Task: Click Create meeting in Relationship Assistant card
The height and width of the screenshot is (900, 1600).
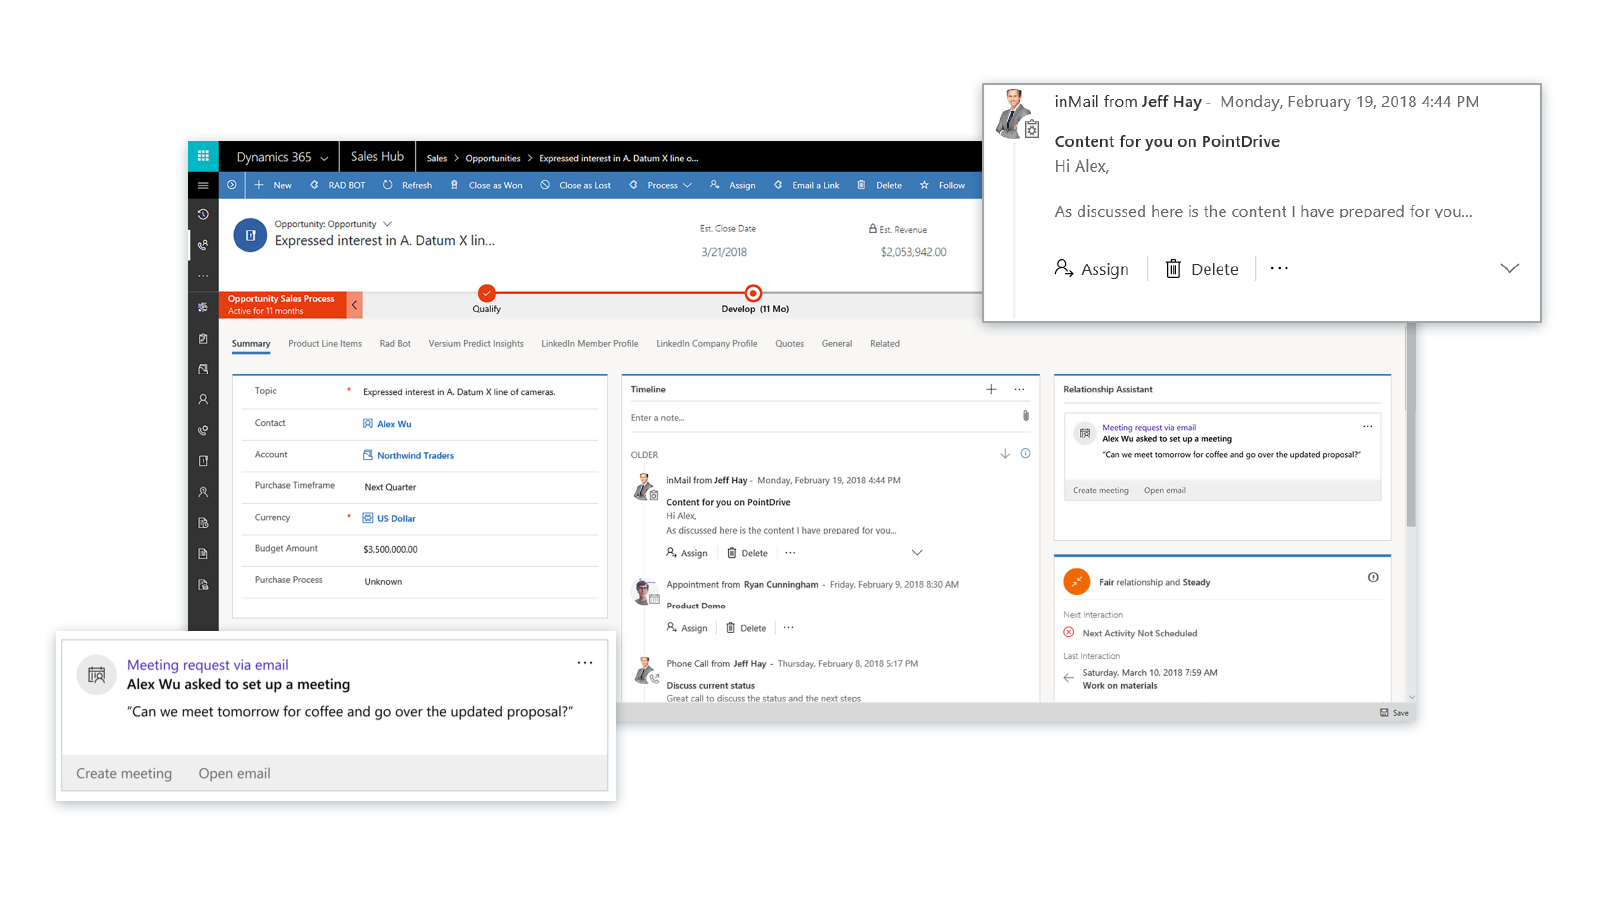Action: pyautogui.click(x=1100, y=490)
